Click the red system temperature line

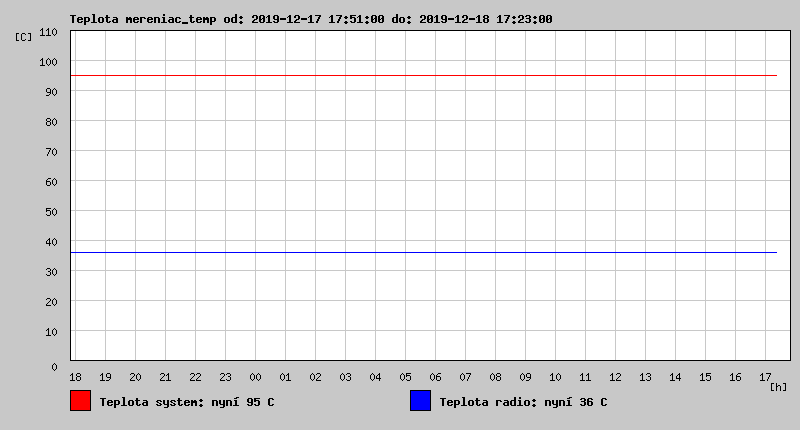tap(423, 75)
